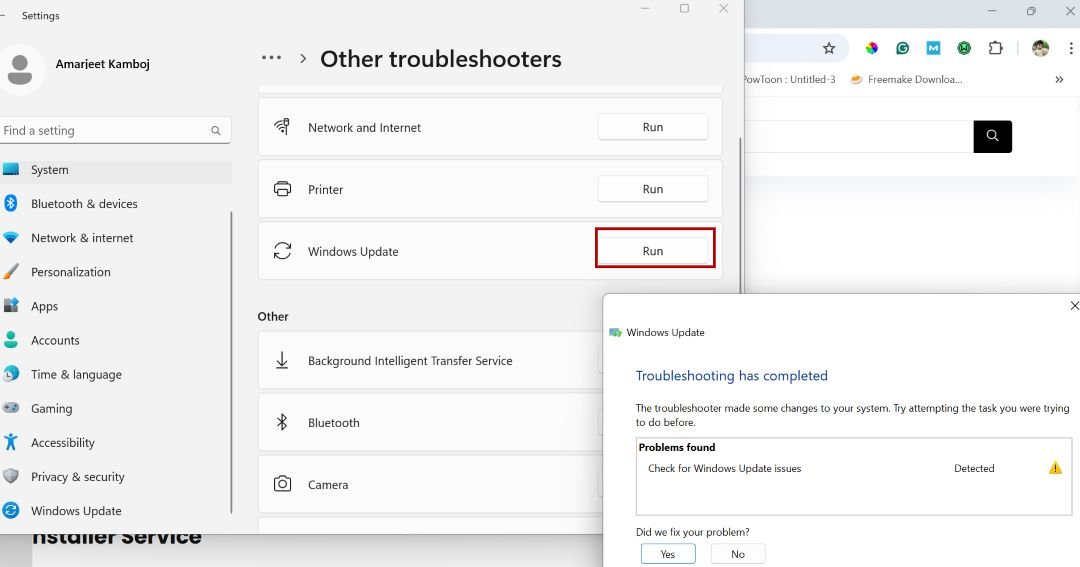Viewport: 1080px width, 567px height.
Task: Click the Personalization paintbrush icon
Action: click(x=10, y=271)
